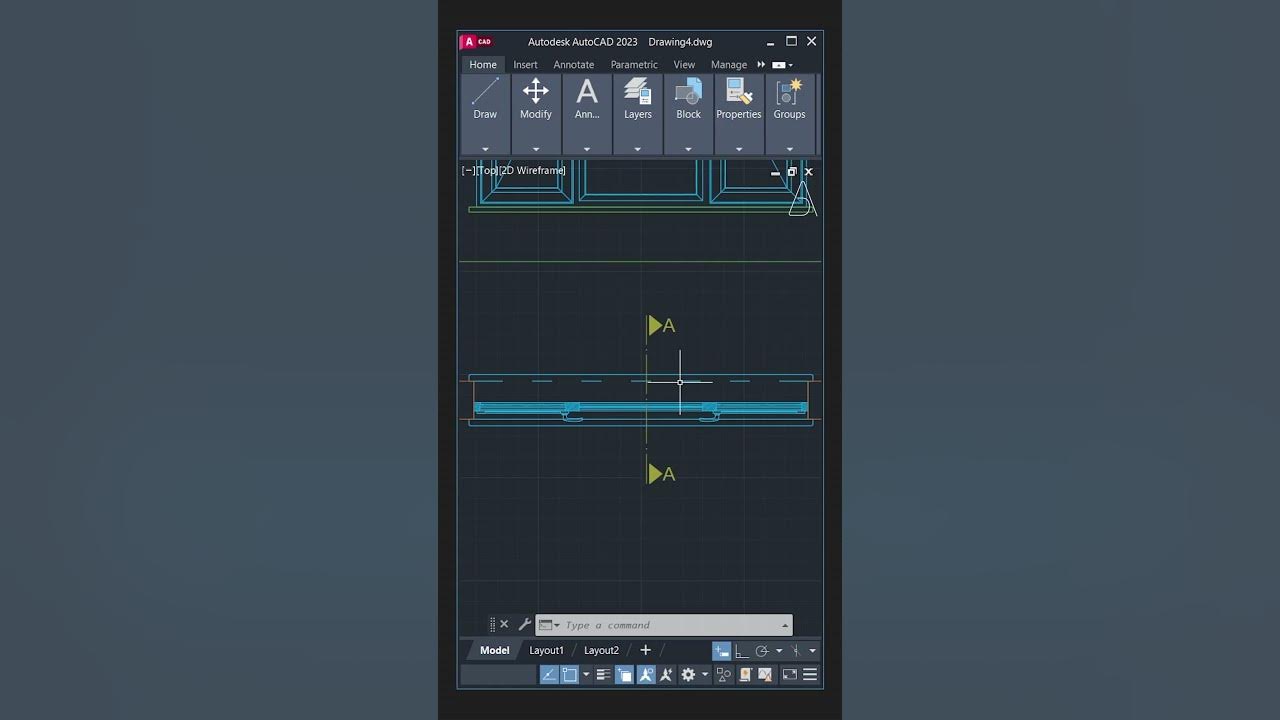The width and height of the screenshot is (1280, 720).
Task: Open status bar Customization menu icon
Action: 810,675
